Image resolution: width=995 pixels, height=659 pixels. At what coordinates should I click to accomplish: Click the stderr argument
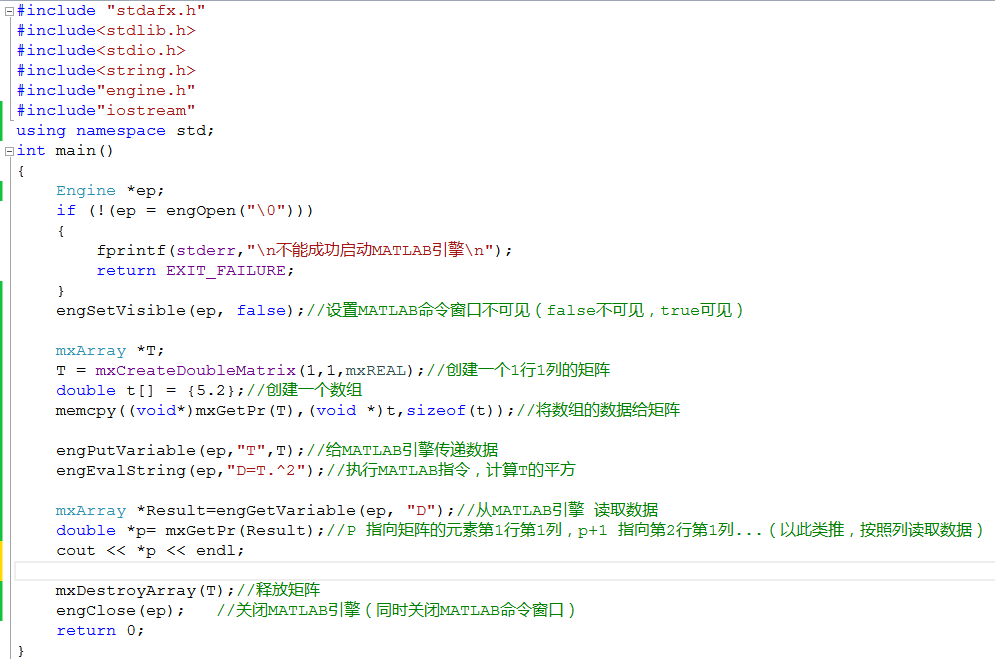click(x=206, y=251)
